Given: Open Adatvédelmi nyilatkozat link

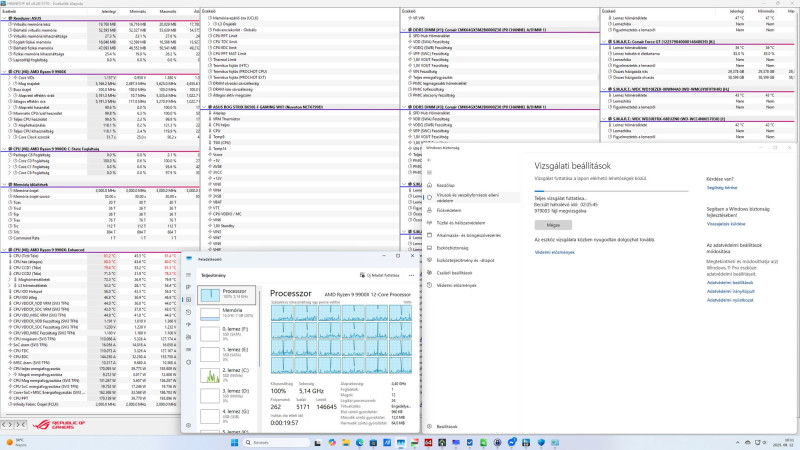Looking at the screenshot, I should (x=730, y=301).
